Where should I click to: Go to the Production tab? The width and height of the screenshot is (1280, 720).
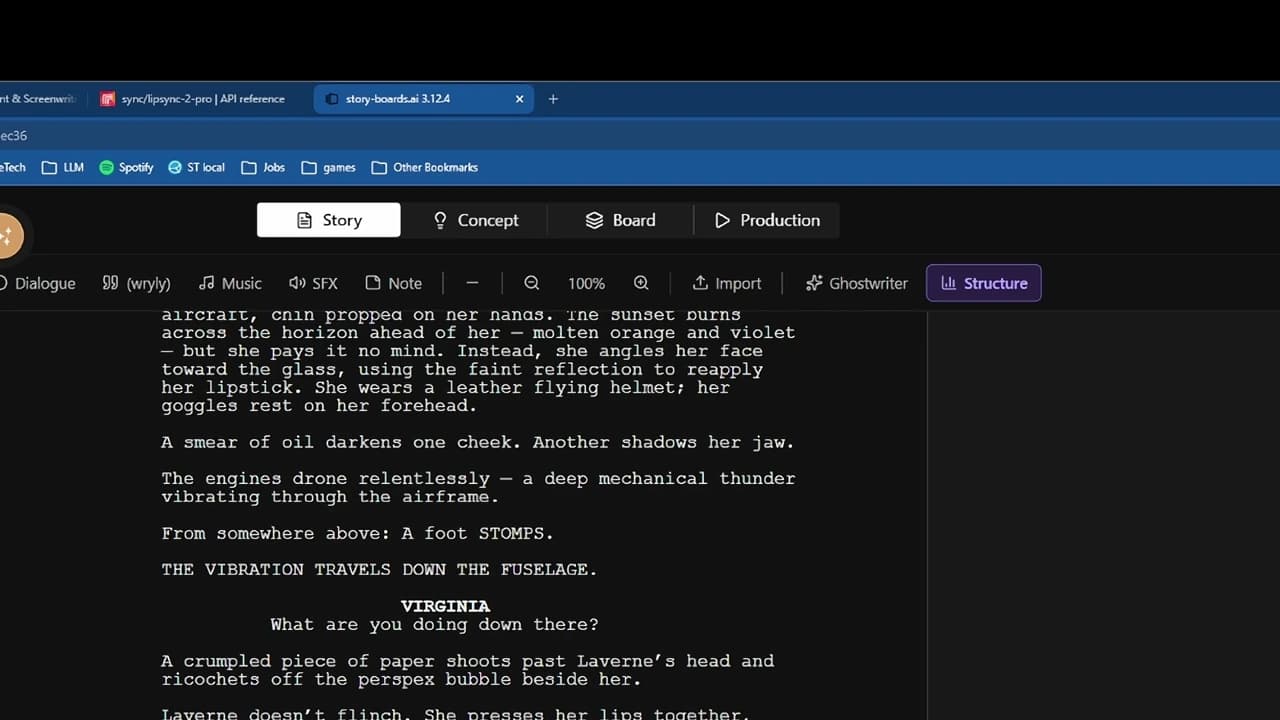[767, 220]
